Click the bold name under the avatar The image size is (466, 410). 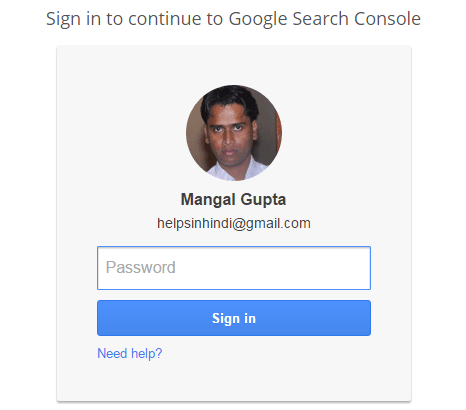(x=233, y=200)
